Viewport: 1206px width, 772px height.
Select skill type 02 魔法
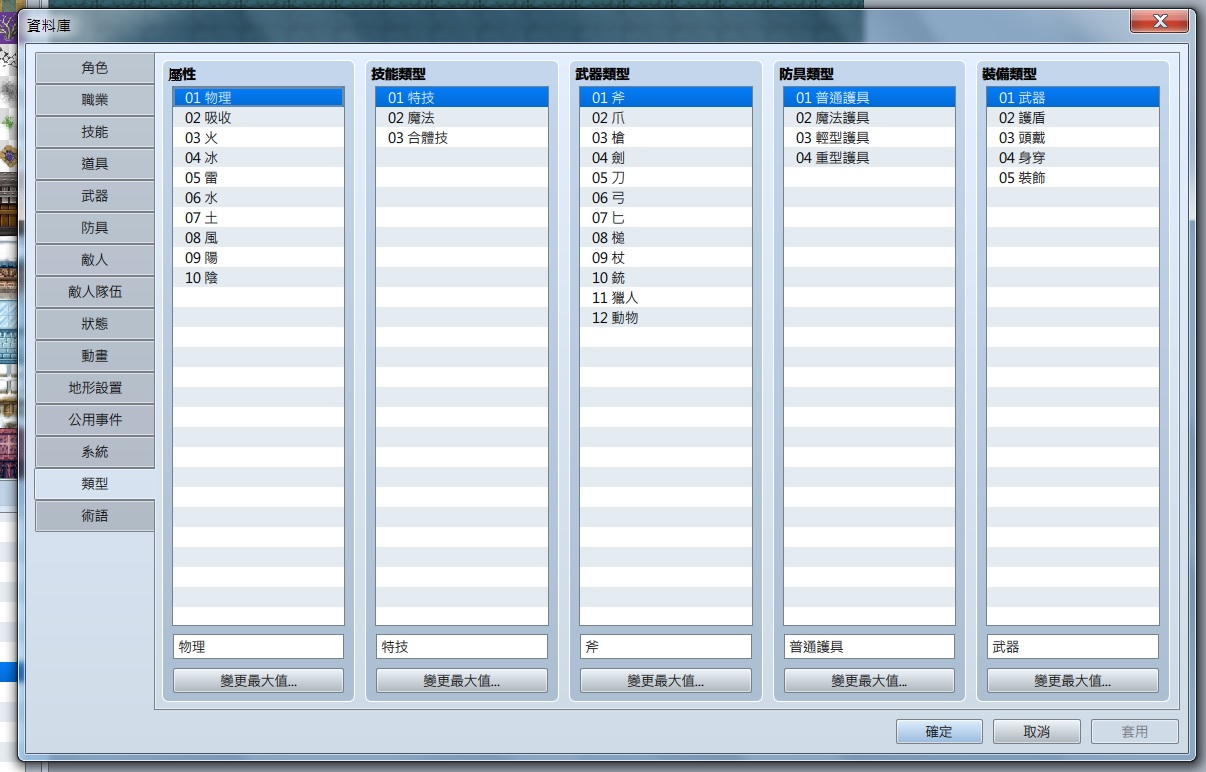462,118
